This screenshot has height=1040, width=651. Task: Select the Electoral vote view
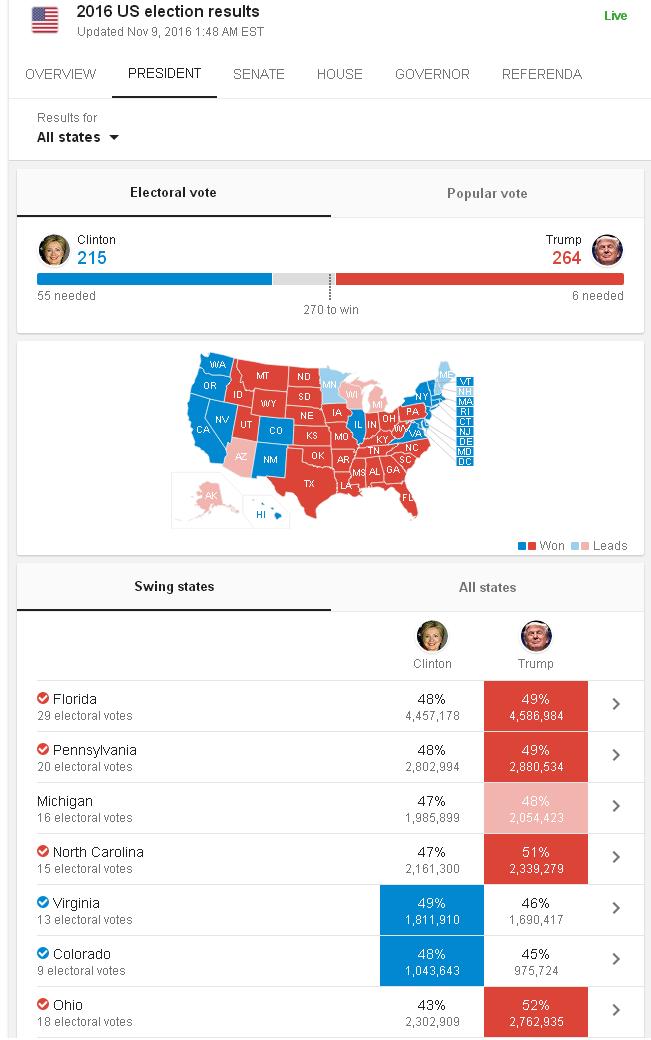(x=173, y=193)
